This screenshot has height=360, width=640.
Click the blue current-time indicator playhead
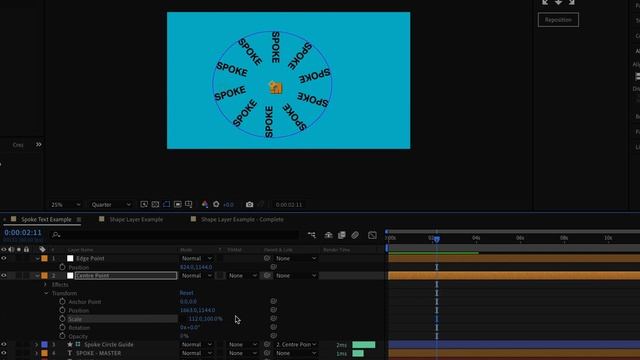click(x=437, y=239)
